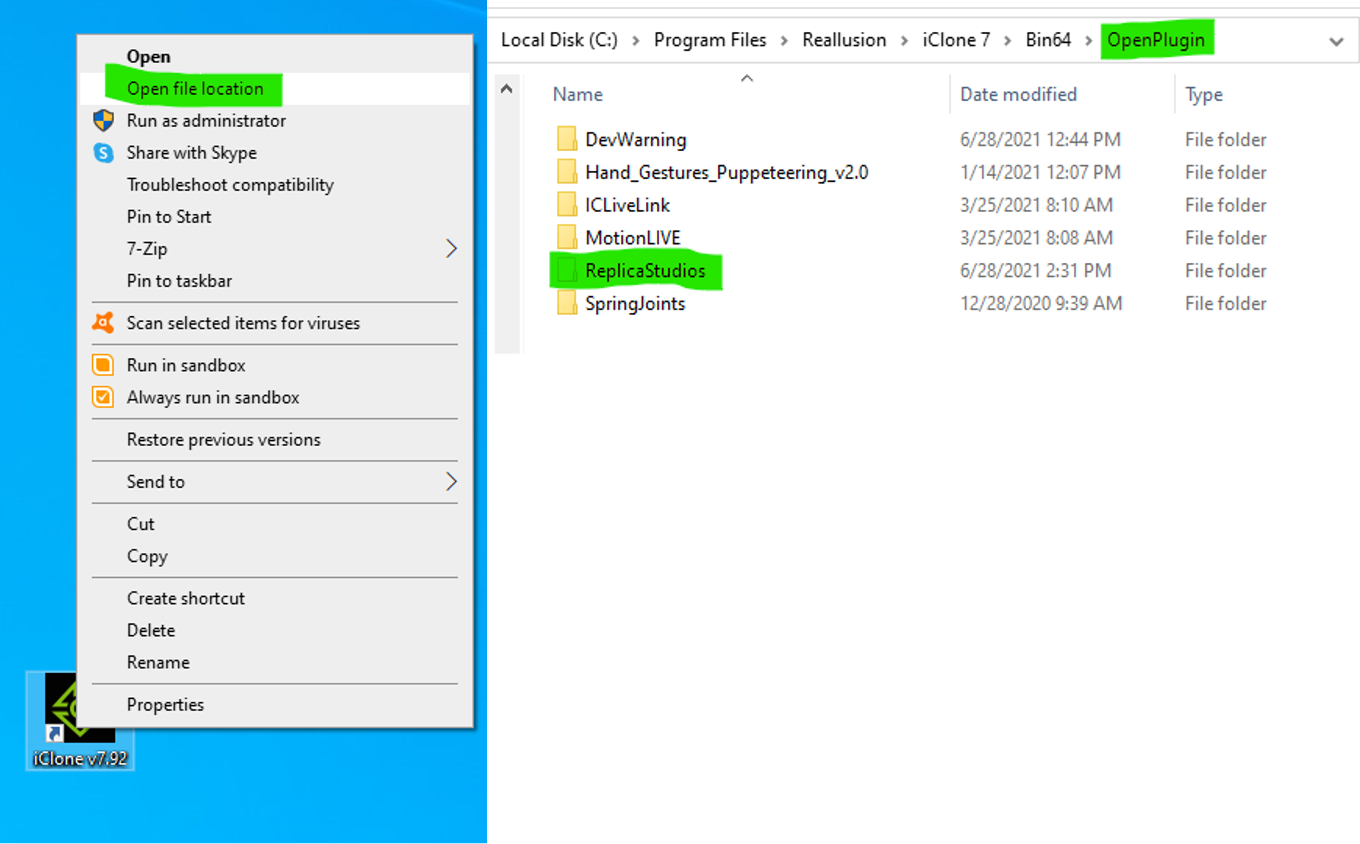The height and width of the screenshot is (844, 1360).
Task: Select the ICLiveLink folder icon
Action: coord(567,205)
